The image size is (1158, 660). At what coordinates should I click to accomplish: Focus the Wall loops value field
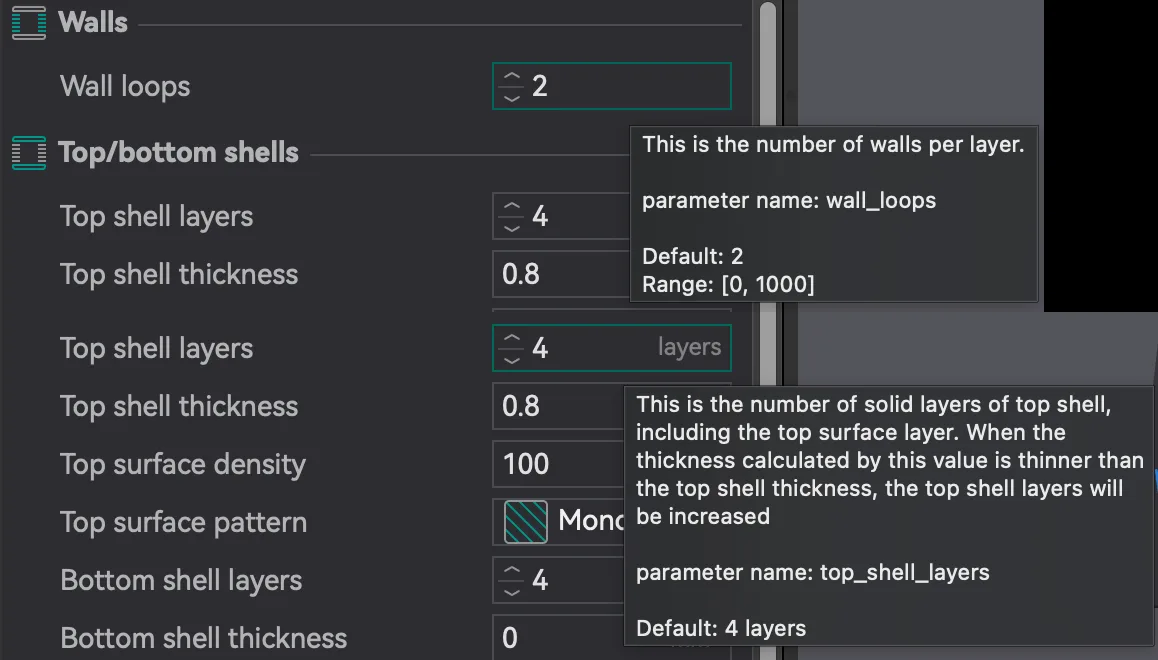[x=612, y=86]
